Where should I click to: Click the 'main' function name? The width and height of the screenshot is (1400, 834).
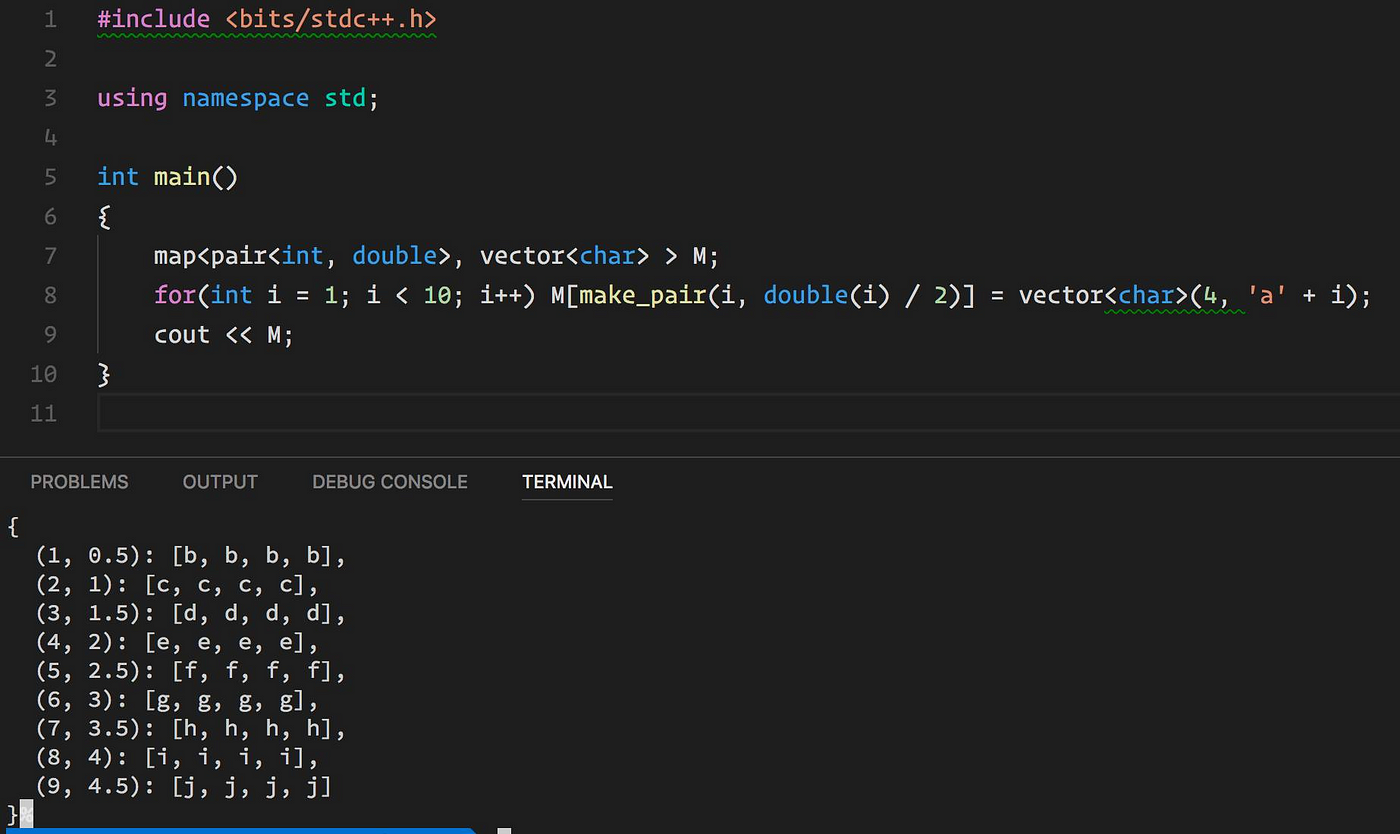pos(181,177)
